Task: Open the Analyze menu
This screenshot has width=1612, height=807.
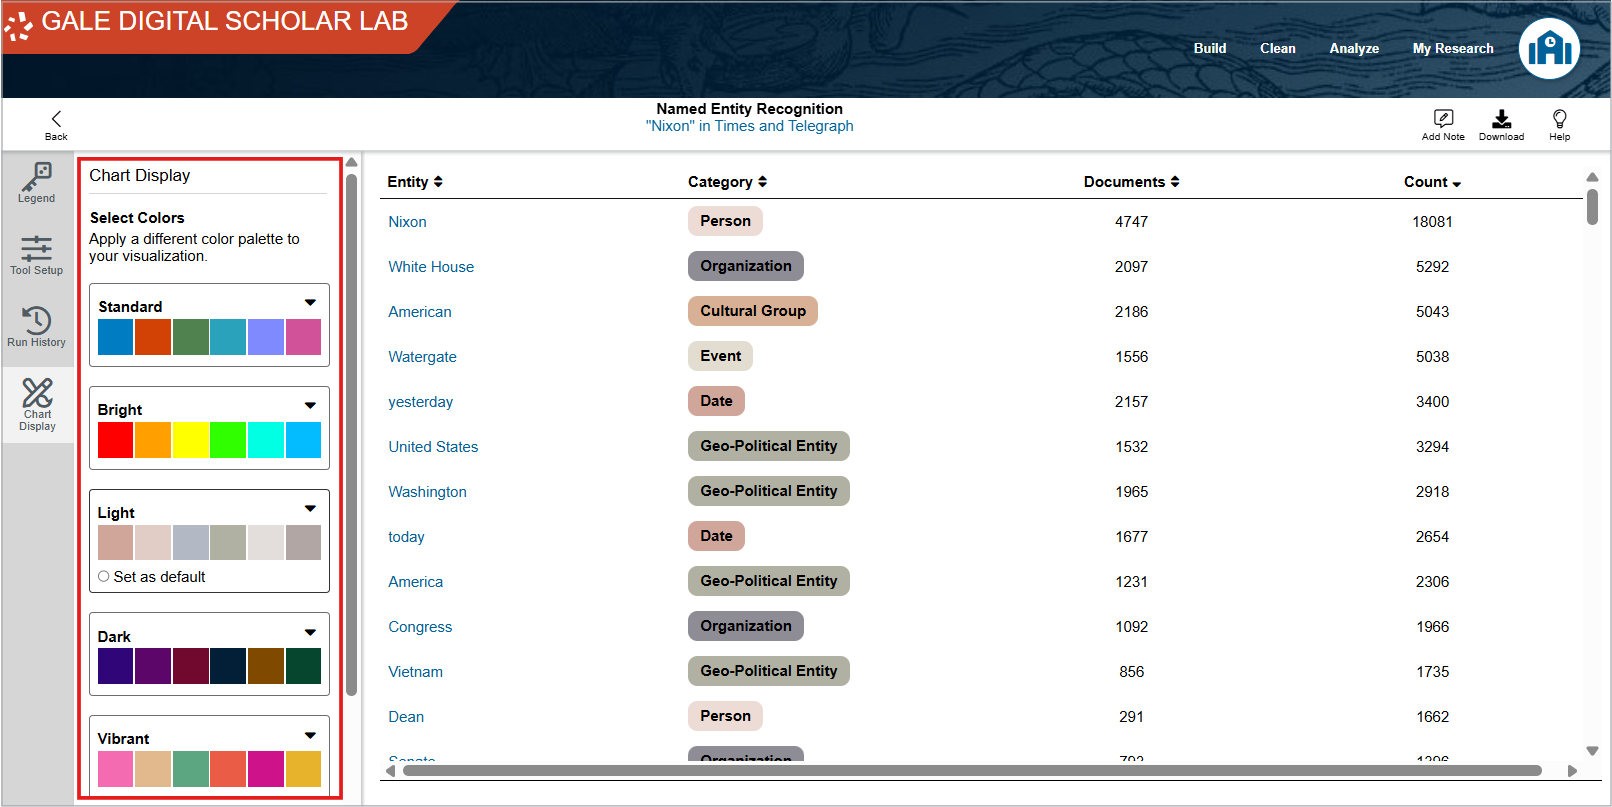Action: (1354, 48)
